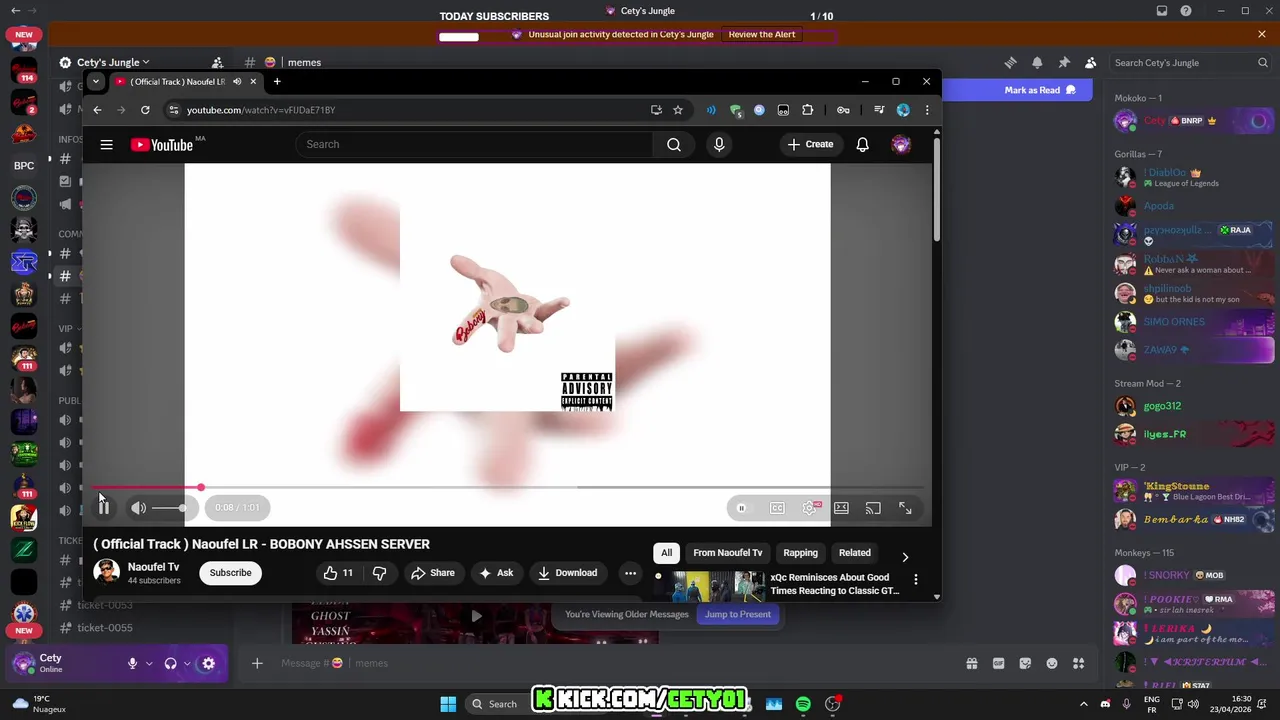The image size is (1280, 720).
Task: Mute the Discord microphone
Action: (132, 663)
